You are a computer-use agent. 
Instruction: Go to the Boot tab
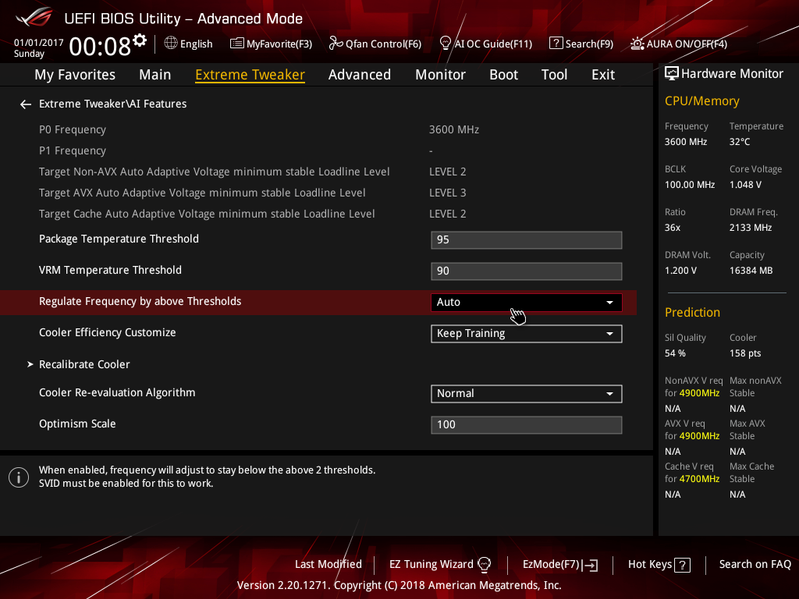(503, 75)
